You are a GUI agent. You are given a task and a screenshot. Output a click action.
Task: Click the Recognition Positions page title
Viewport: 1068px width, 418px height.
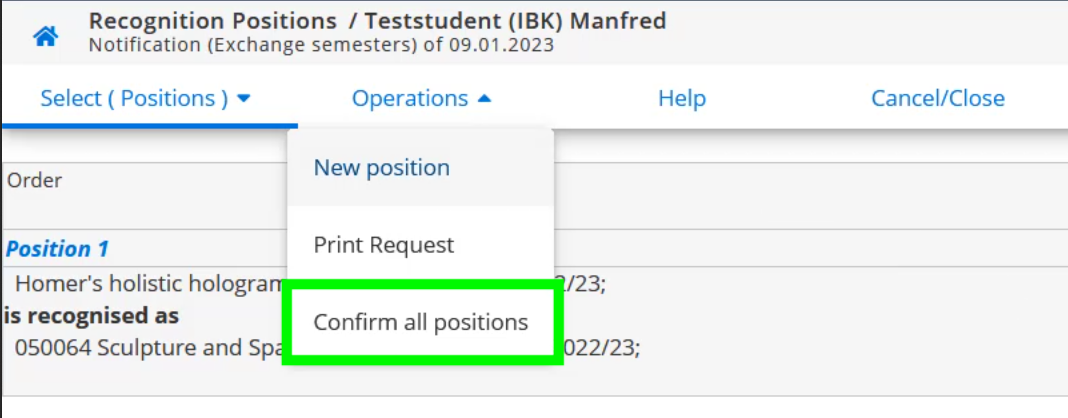213,21
